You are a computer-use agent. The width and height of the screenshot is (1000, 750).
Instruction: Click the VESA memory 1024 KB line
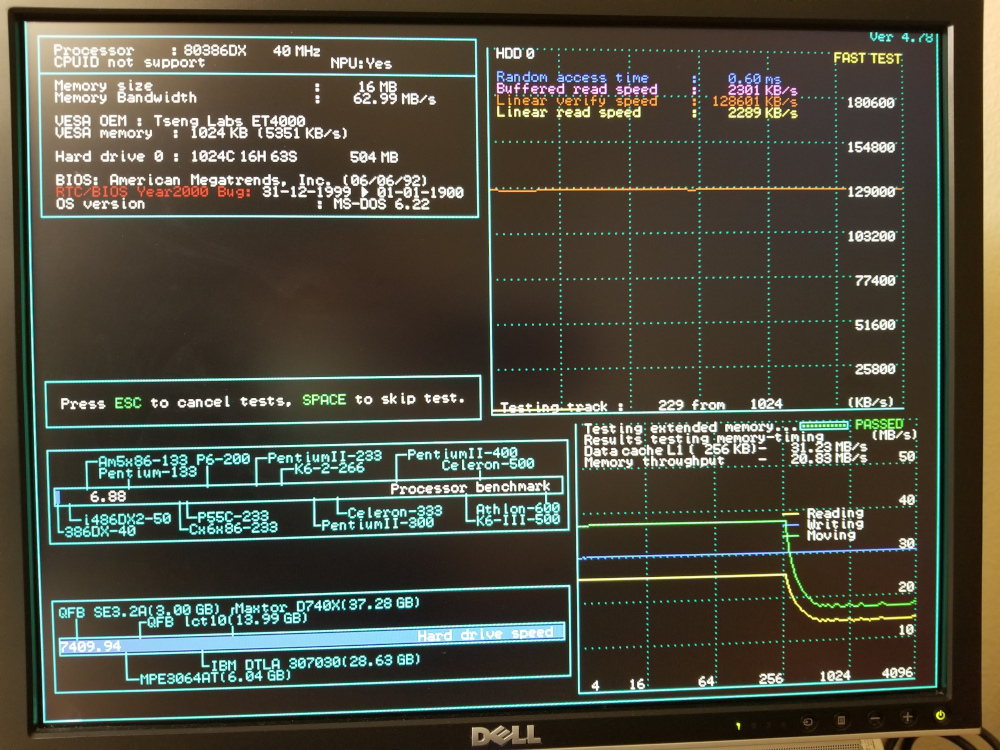tap(201, 133)
